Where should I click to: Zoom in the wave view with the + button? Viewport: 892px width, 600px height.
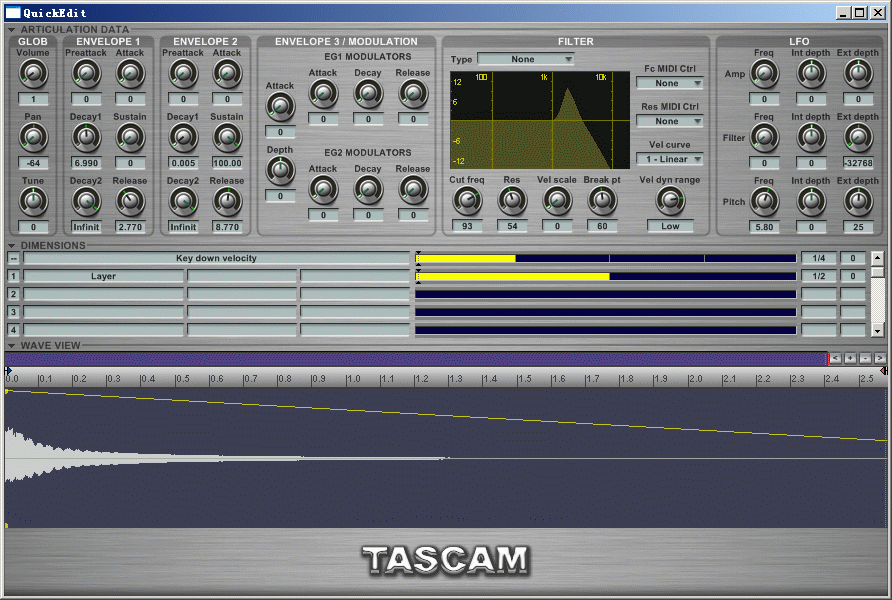point(850,358)
